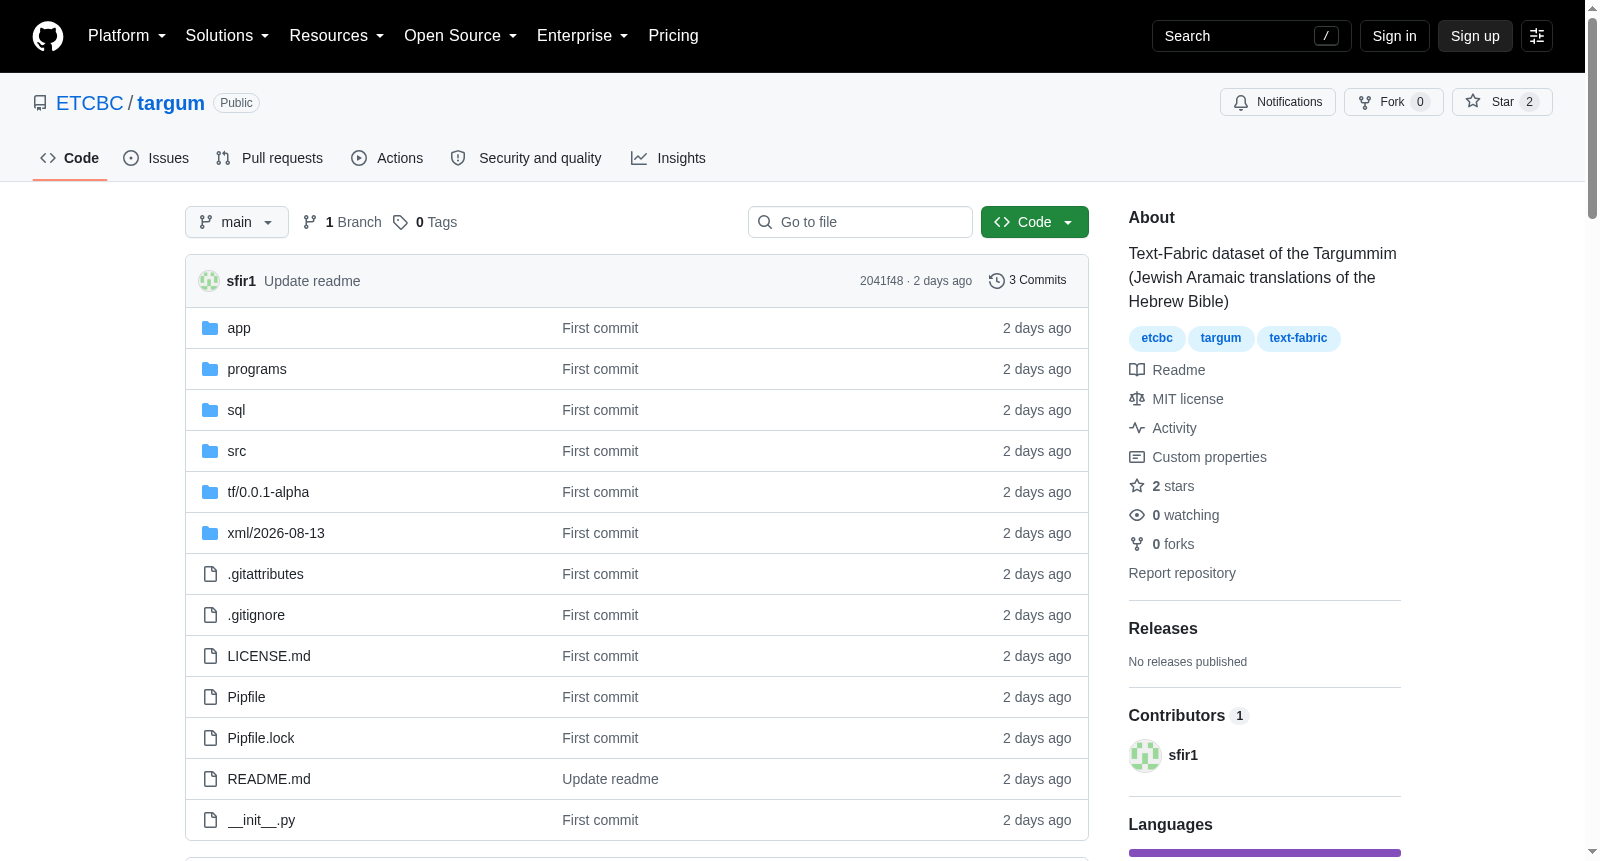Open the sfir1 contributor avatar

point(1145,755)
